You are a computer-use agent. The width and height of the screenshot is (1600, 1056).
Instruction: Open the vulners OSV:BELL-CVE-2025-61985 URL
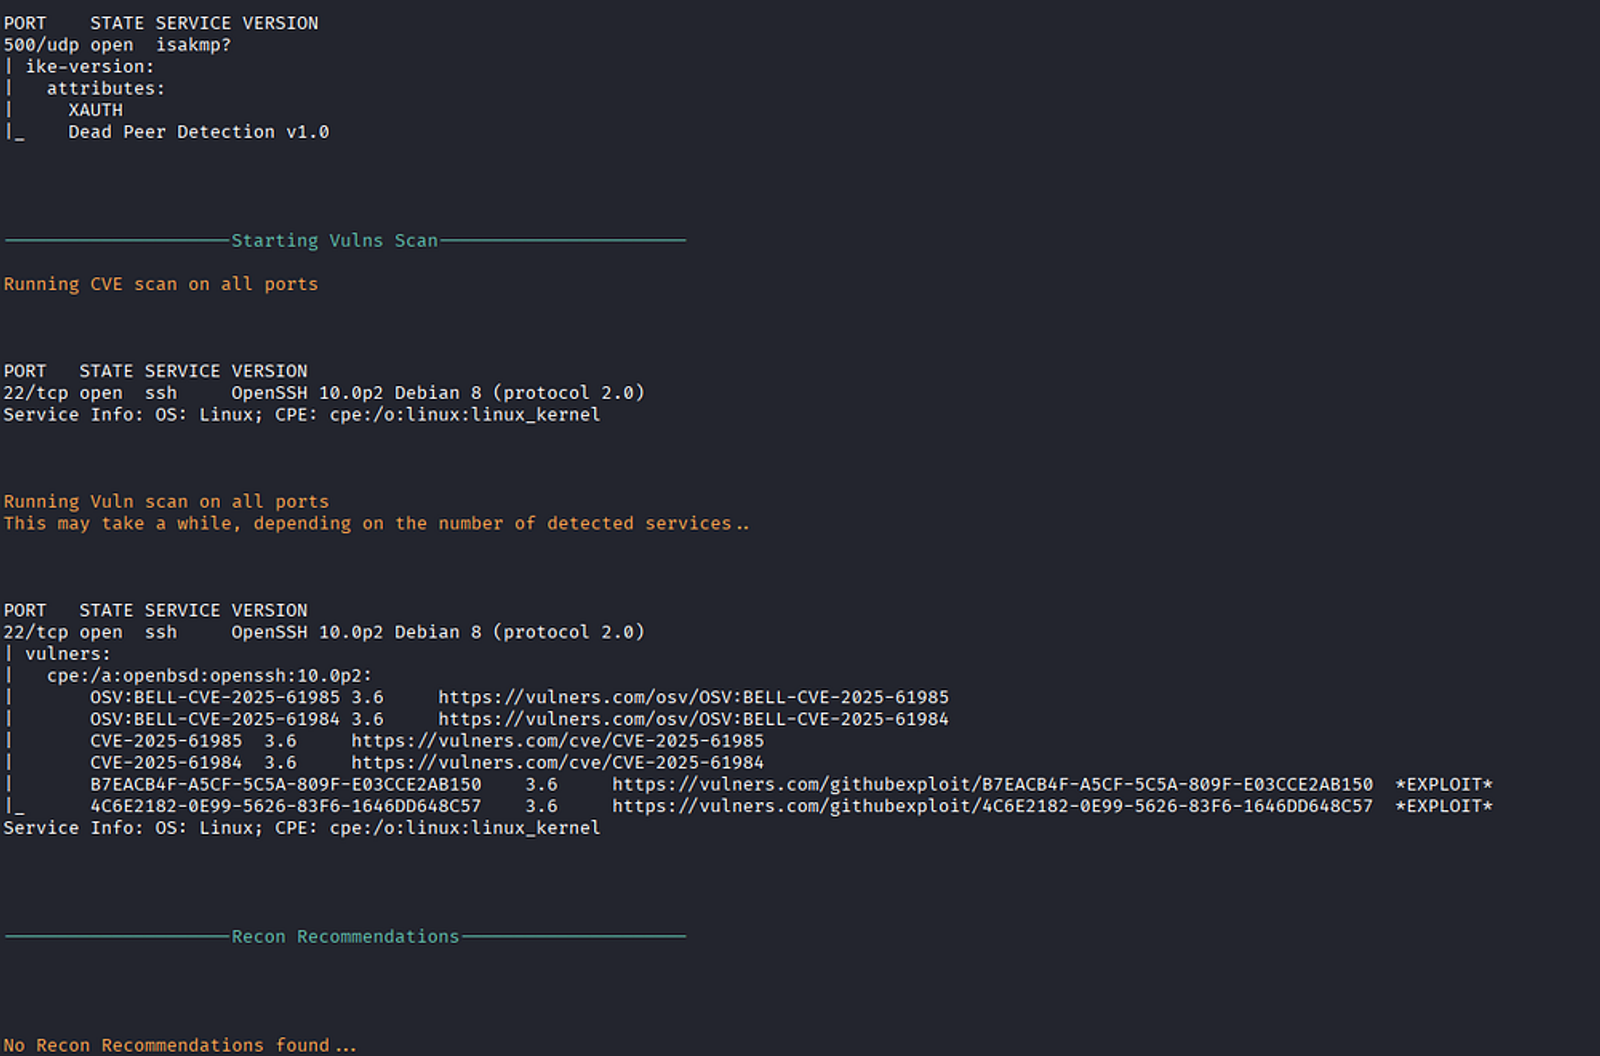[x=693, y=697]
